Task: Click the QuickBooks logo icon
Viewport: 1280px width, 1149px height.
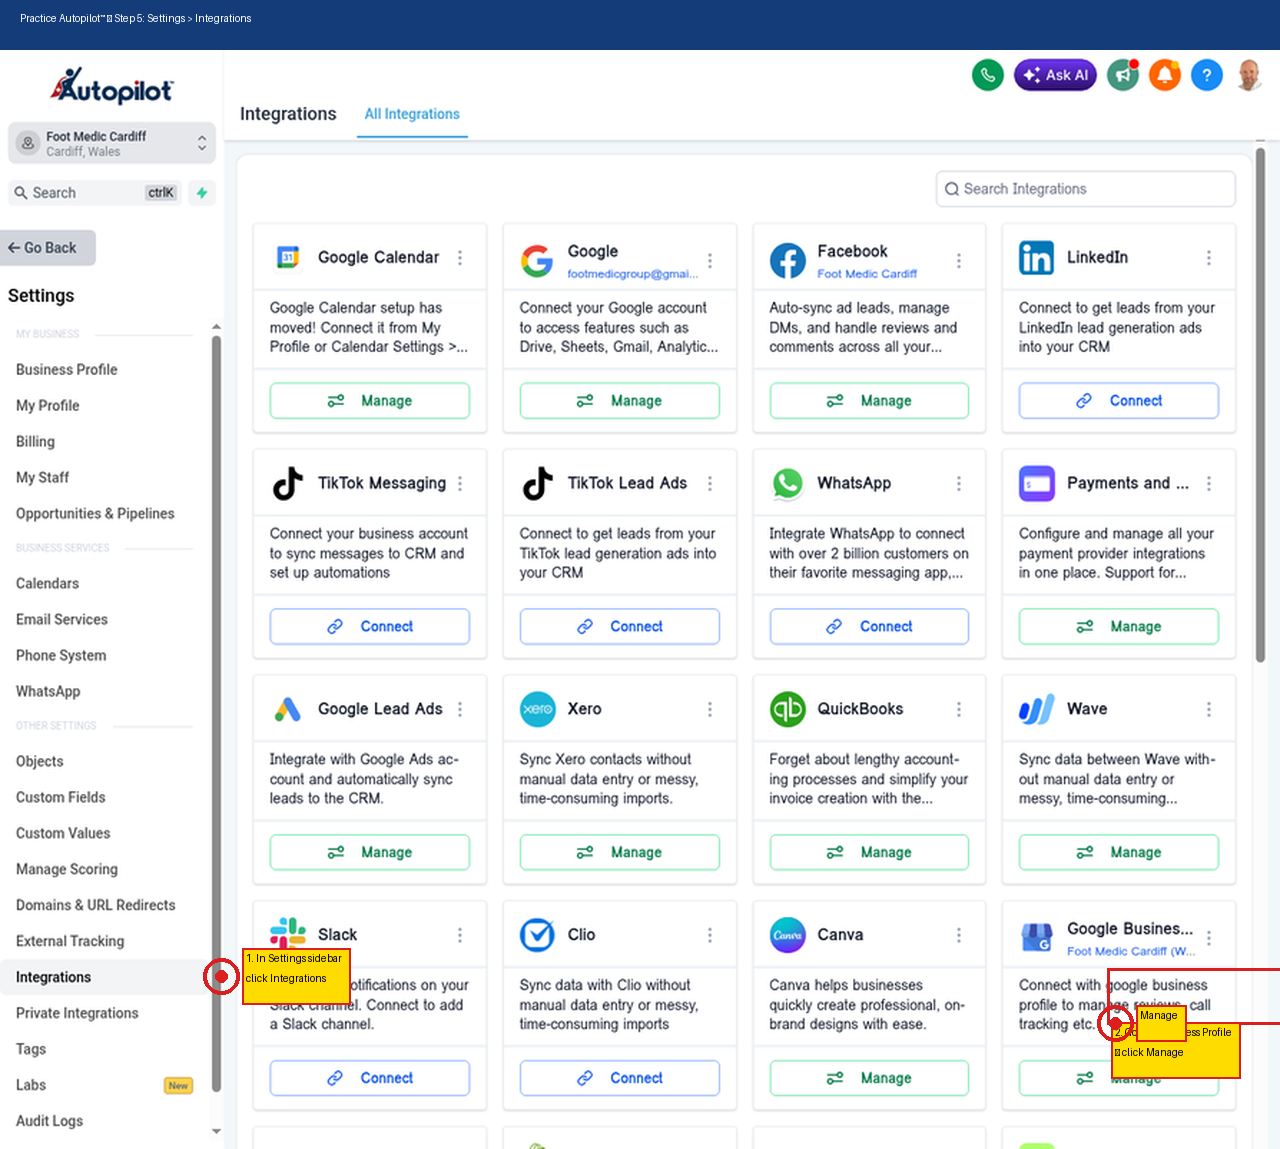Action: tap(788, 709)
